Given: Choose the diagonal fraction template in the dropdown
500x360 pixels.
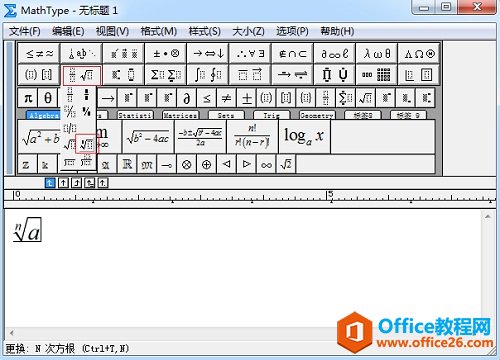Looking at the screenshot, I should 70,111.
